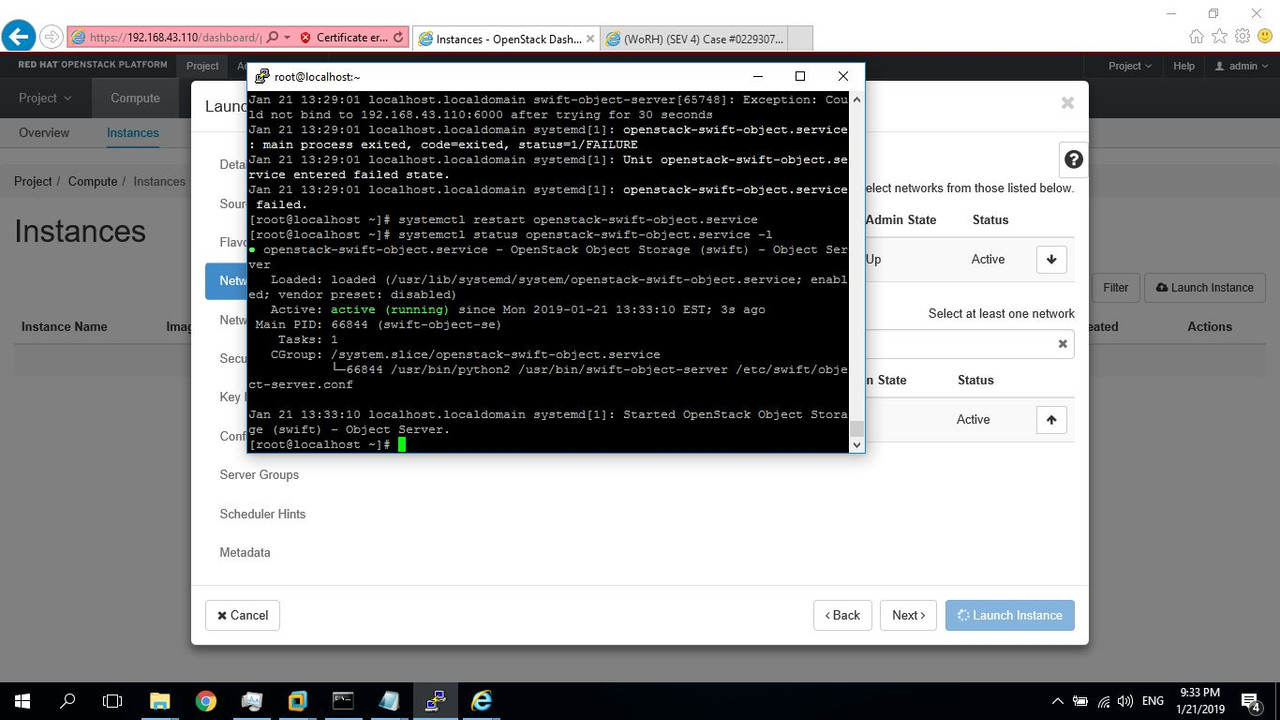The height and width of the screenshot is (720, 1280).
Task: Click the blue Launch Instance button
Action: click(x=1010, y=615)
